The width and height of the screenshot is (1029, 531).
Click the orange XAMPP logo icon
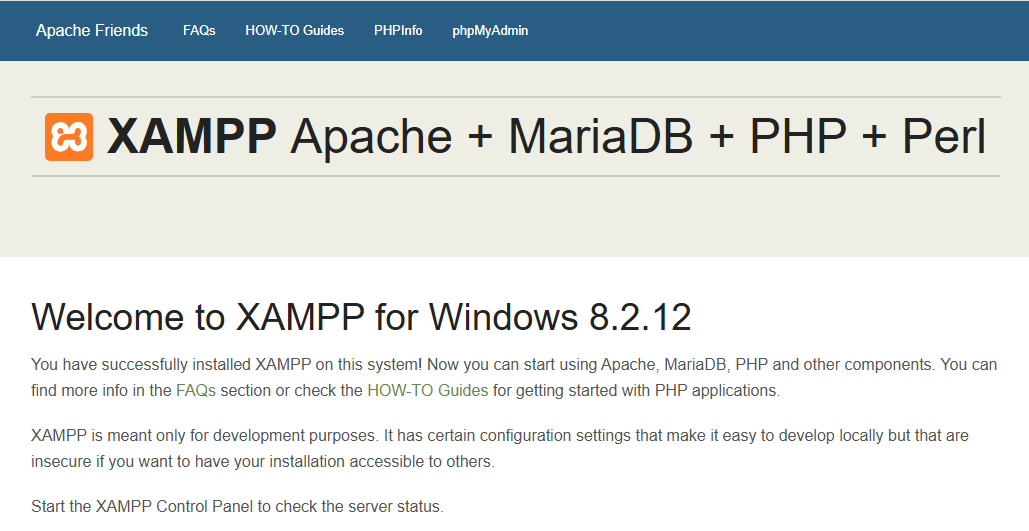[x=69, y=137]
